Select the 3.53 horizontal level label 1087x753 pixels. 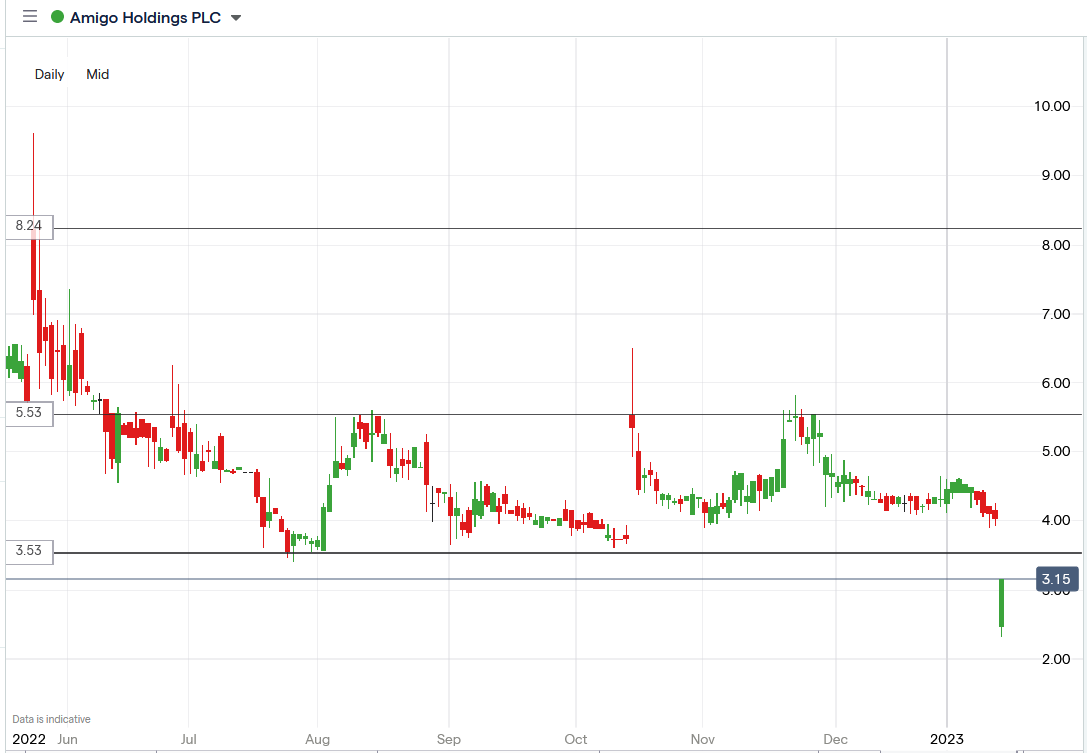click(28, 551)
